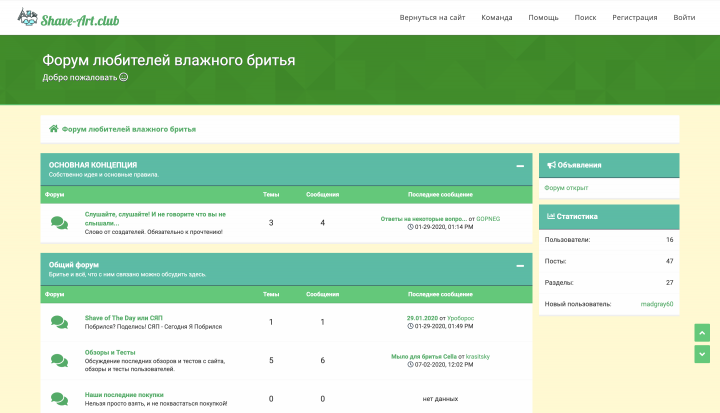Open Shave of The Day или СЯП forum
720x413 pixels.
click(124, 318)
